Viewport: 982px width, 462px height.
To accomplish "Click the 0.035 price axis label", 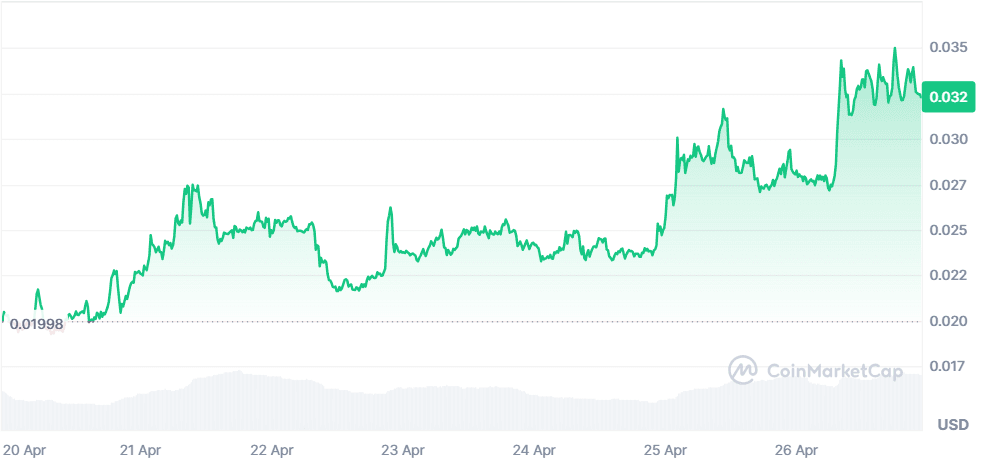I will (x=947, y=48).
